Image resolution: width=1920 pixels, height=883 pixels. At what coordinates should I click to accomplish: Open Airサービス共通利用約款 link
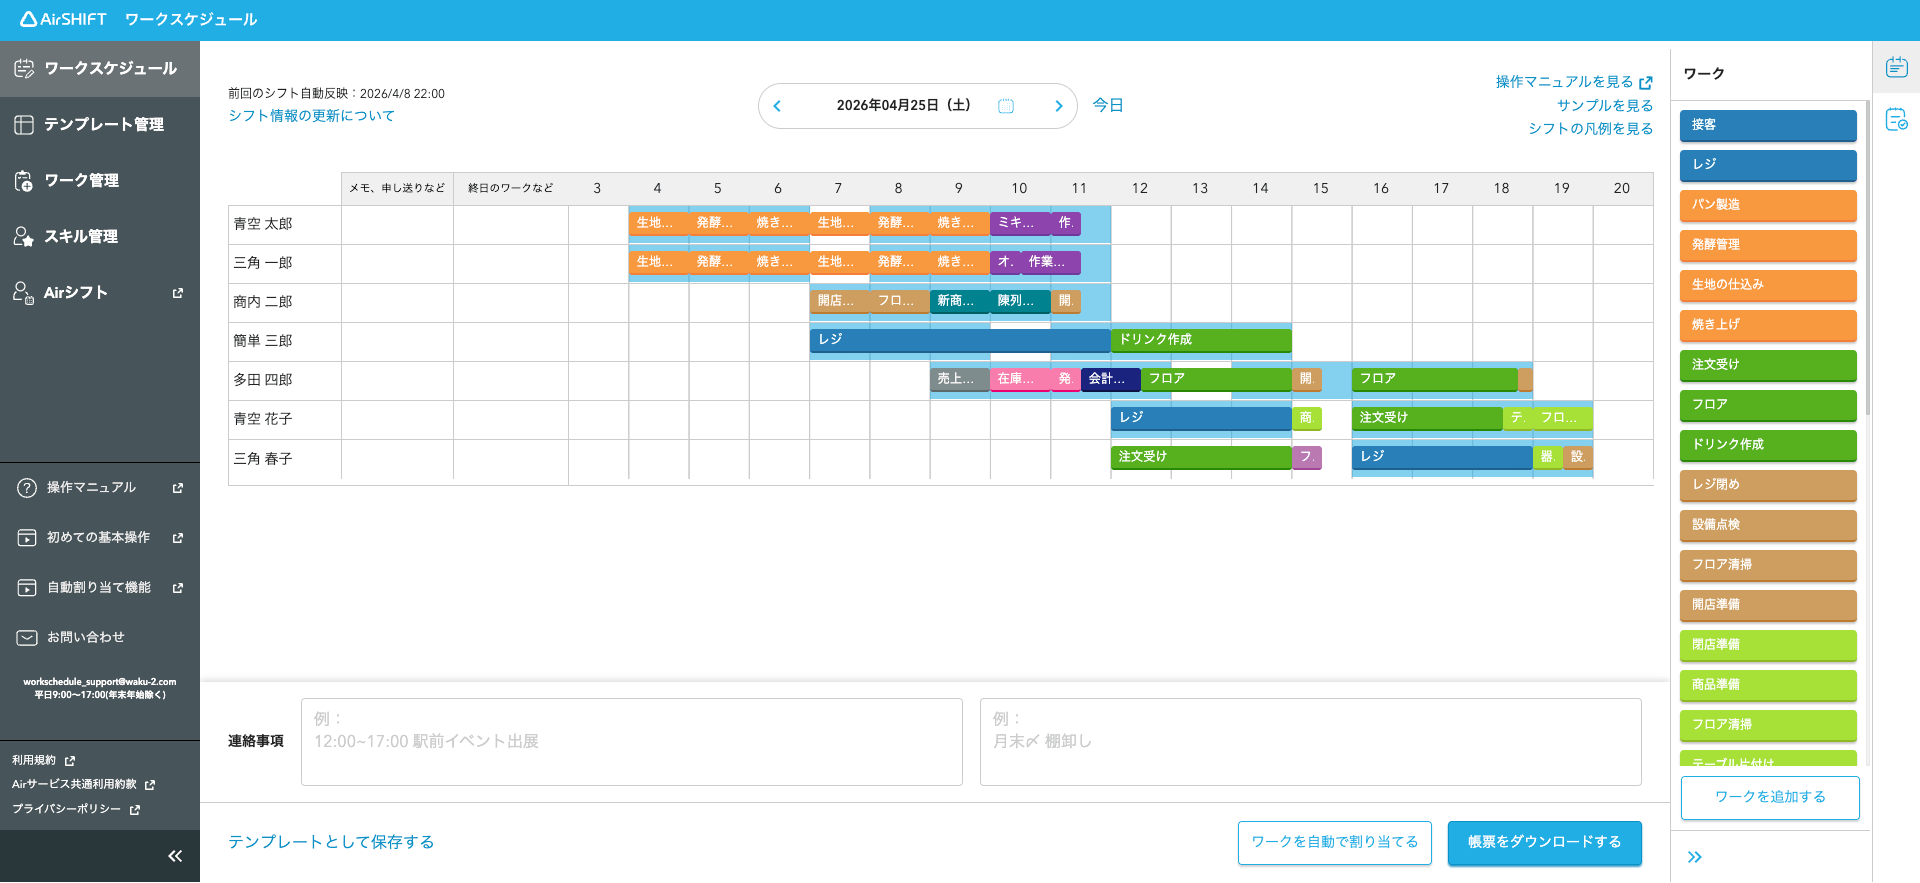pos(83,784)
